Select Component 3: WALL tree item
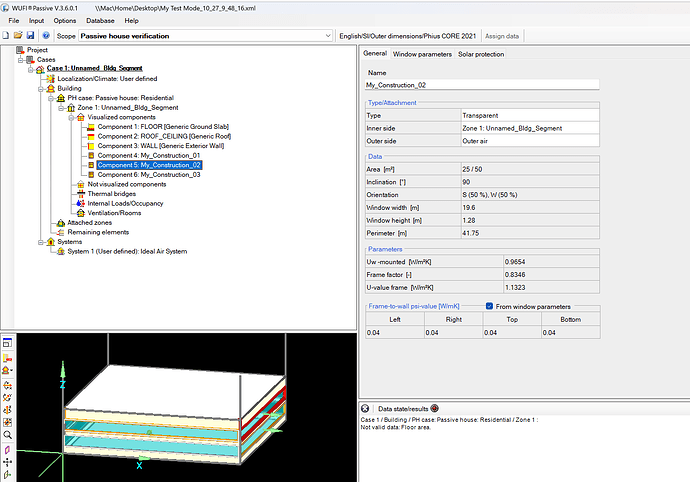 [161, 146]
